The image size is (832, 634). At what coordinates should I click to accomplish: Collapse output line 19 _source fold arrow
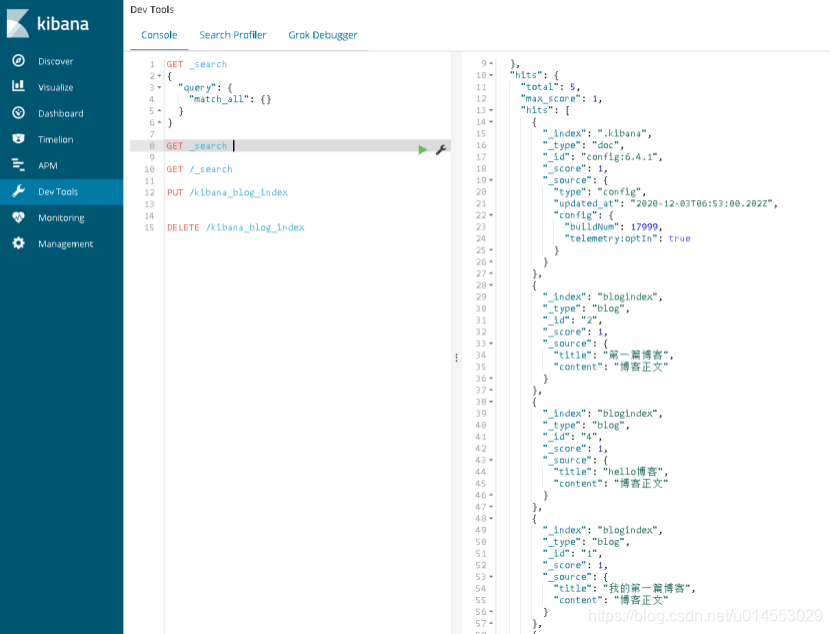point(491,180)
